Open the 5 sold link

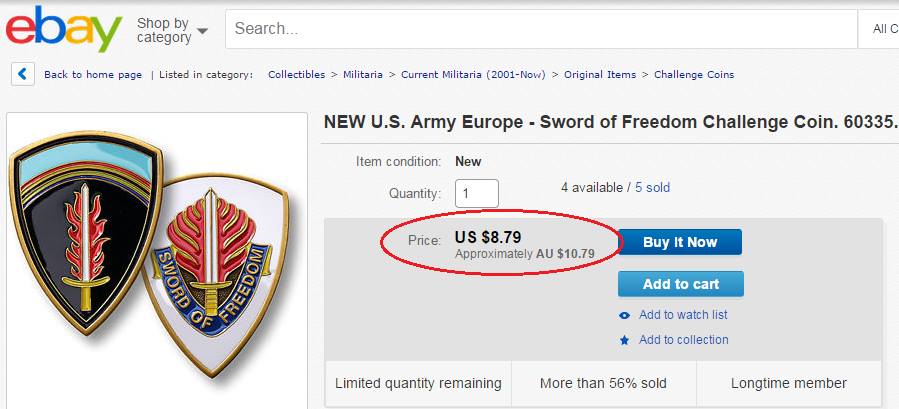(x=652, y=187)
